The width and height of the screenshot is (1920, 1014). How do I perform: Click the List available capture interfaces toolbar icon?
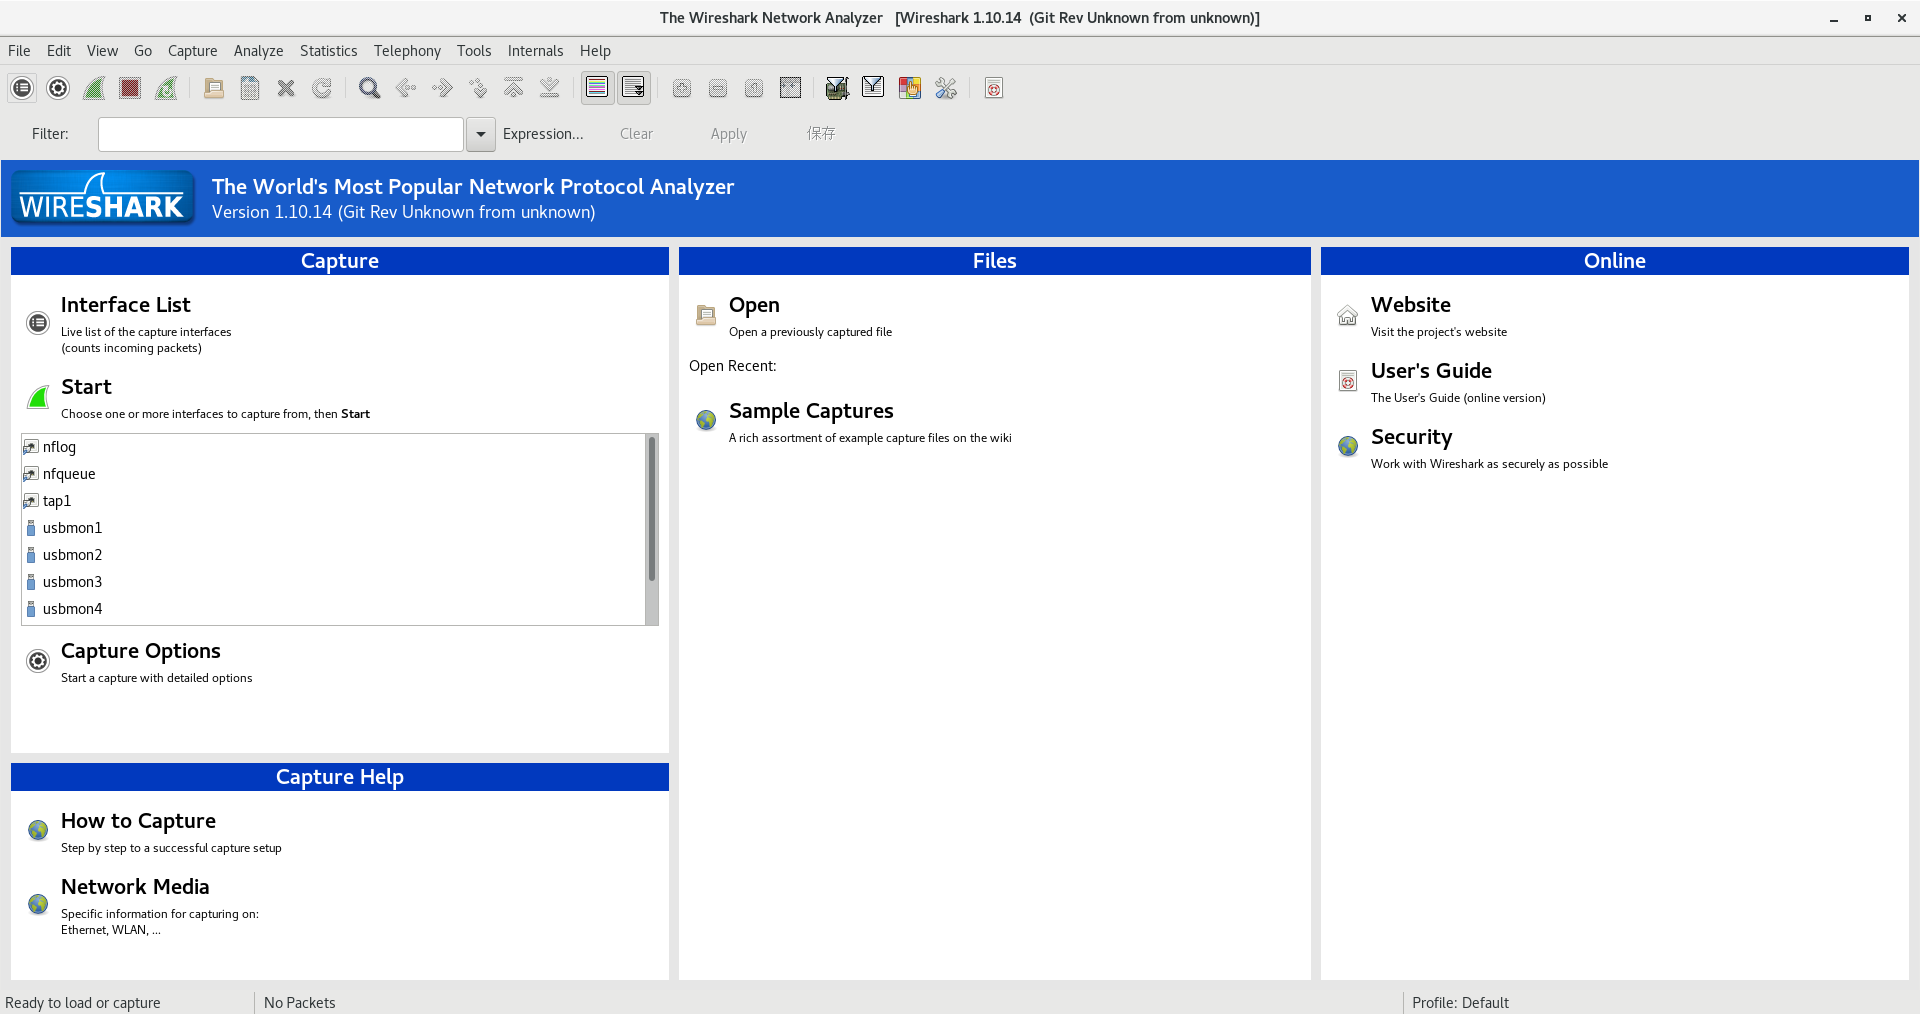[x=22, y=88]
